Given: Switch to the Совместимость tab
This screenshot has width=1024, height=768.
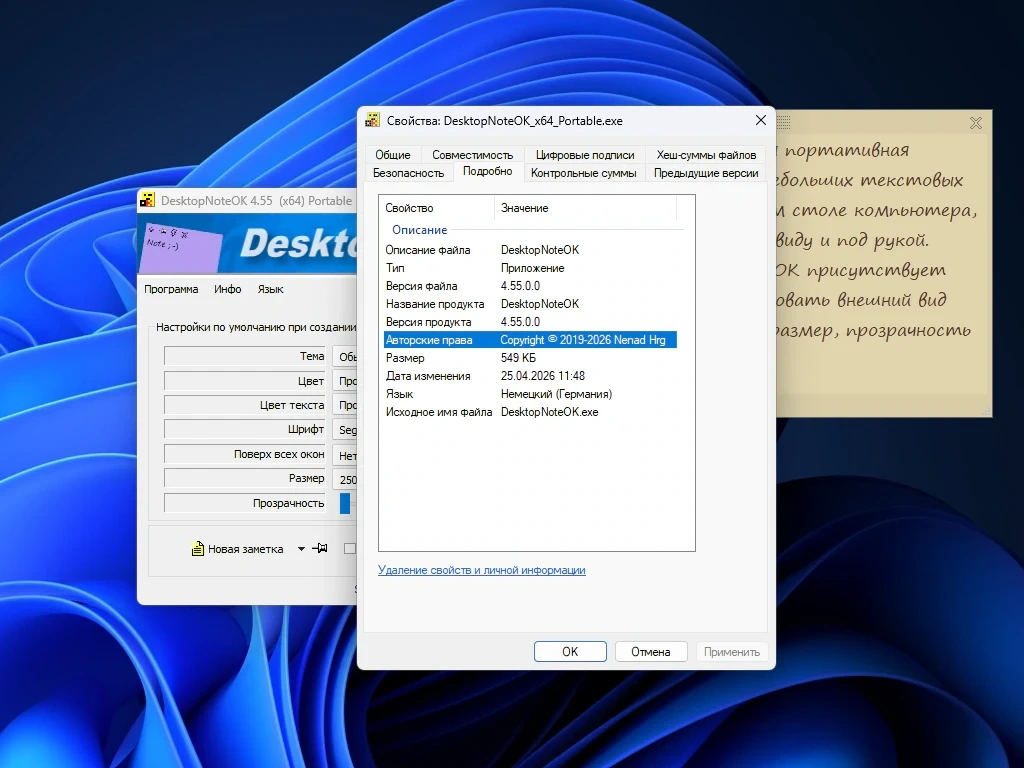Looking at the screenshot, I should pos(472,155).
